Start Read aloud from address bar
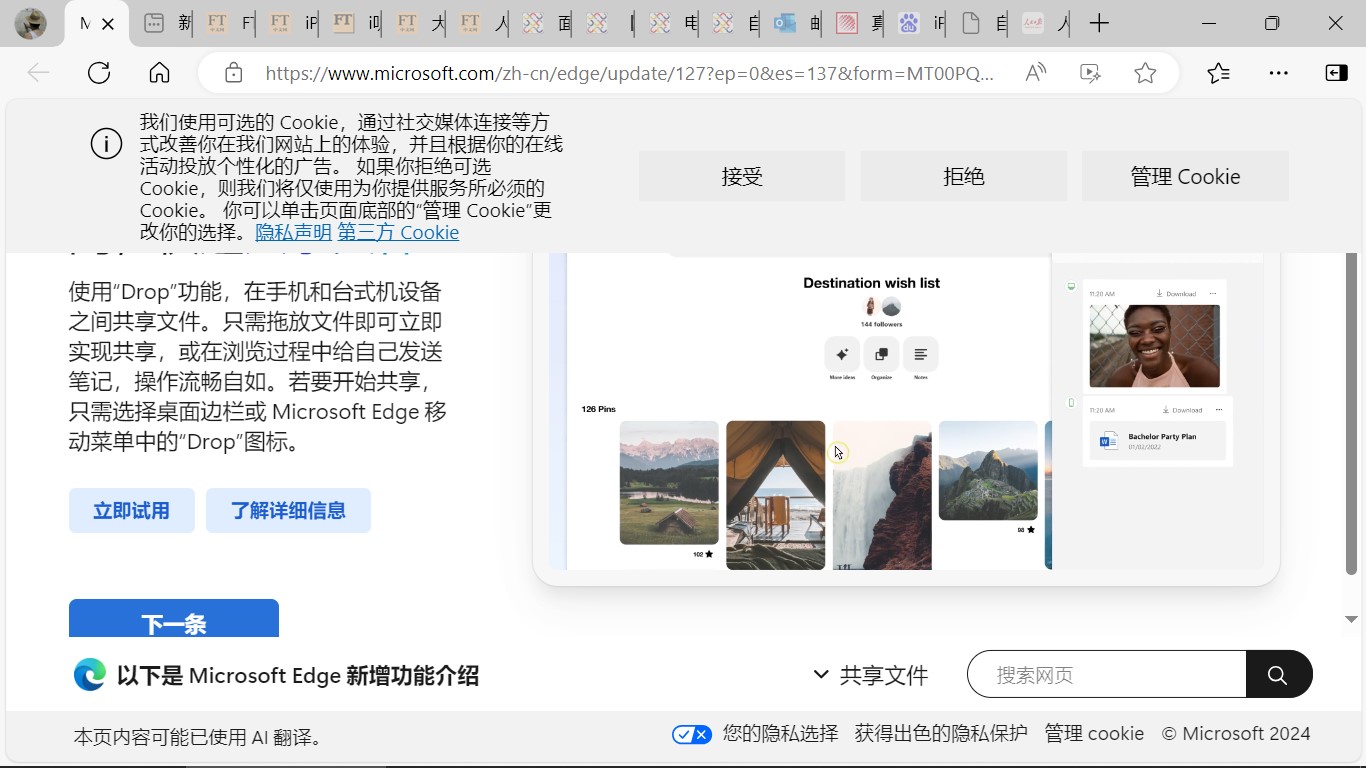This screenshot has height=768, width=1366. point(1036,73)
